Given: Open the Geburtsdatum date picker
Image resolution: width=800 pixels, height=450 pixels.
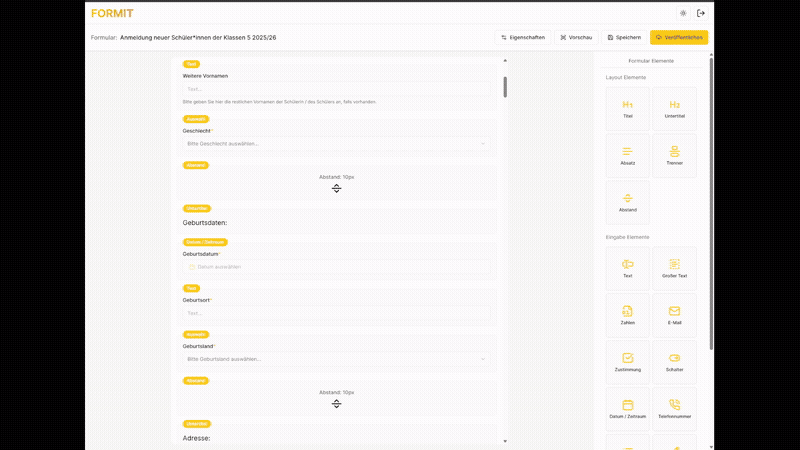Looking at the screenshot, I should pyautogui.click(x=336, y=267).
